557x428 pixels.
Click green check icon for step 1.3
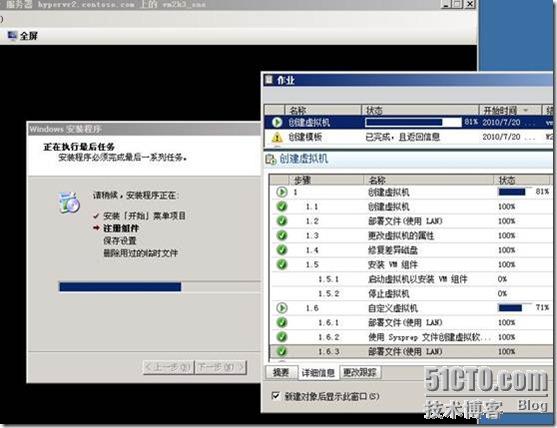tap(282, 235)
